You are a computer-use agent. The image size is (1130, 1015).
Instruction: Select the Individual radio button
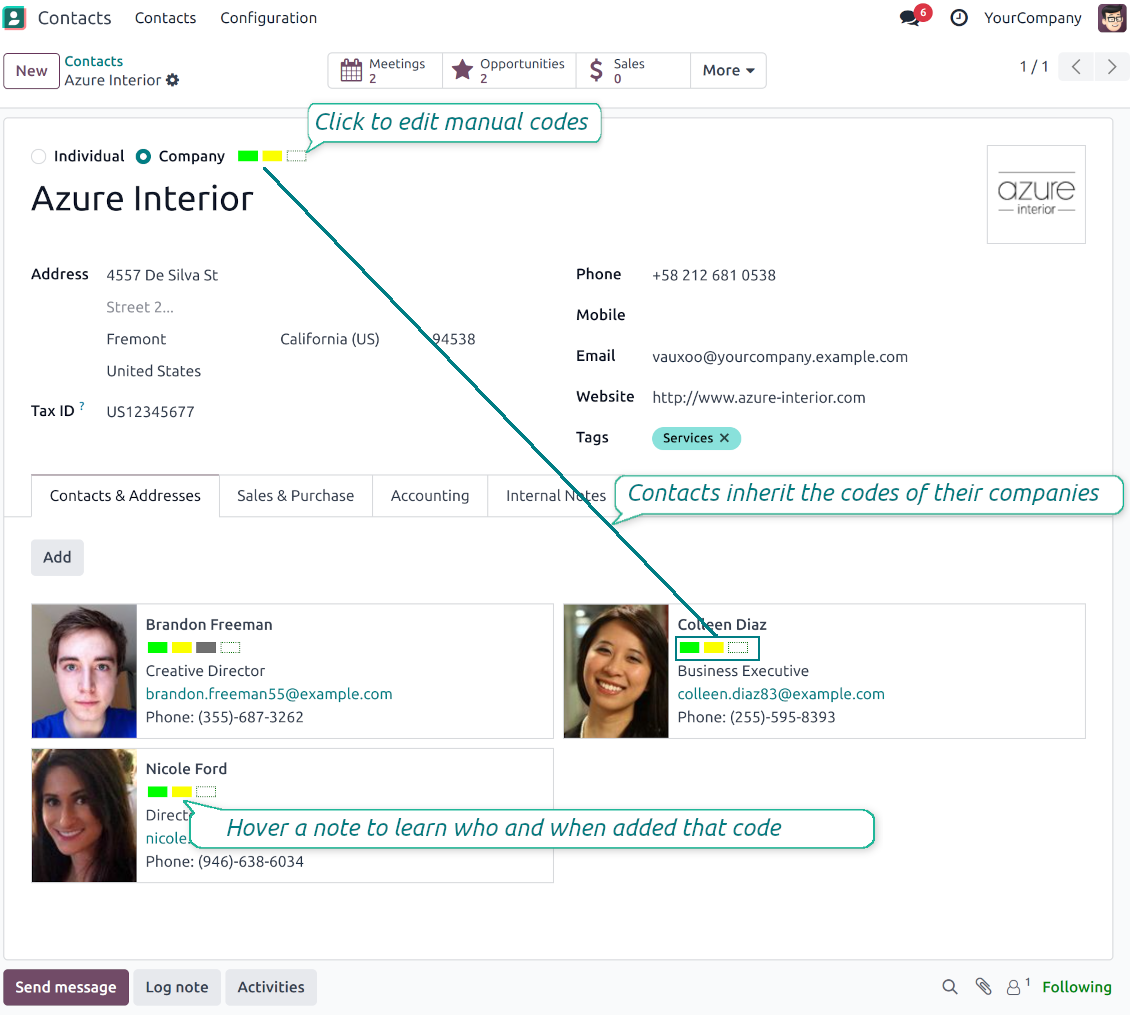[x=39, y=156]
